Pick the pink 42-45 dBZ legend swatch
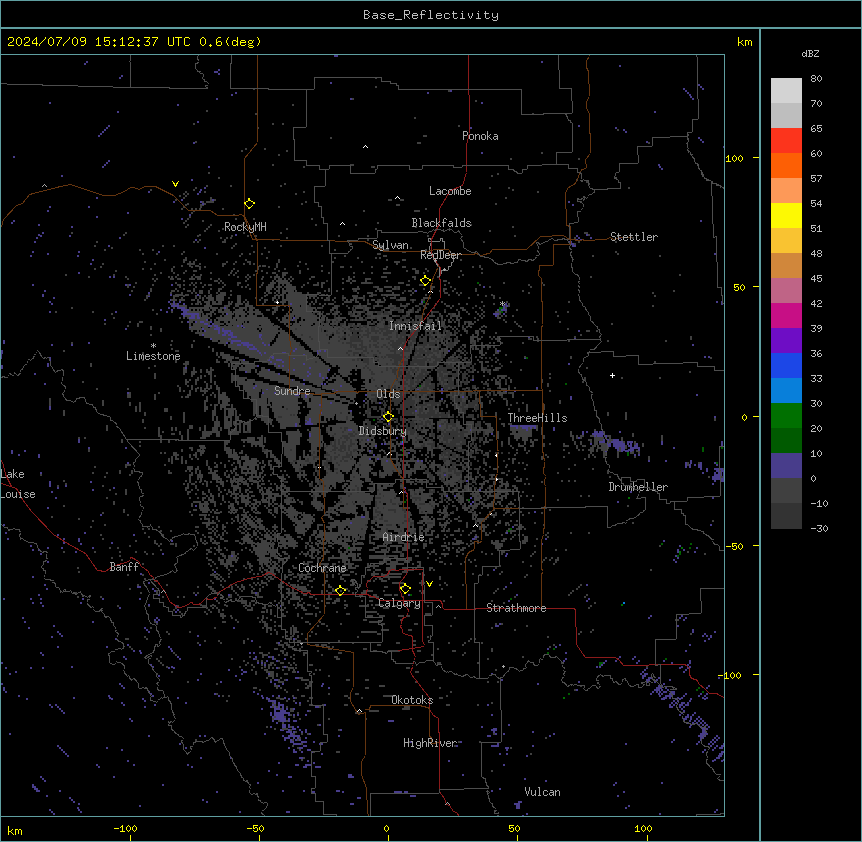The image size is (862, 842). tap(786, 291)
